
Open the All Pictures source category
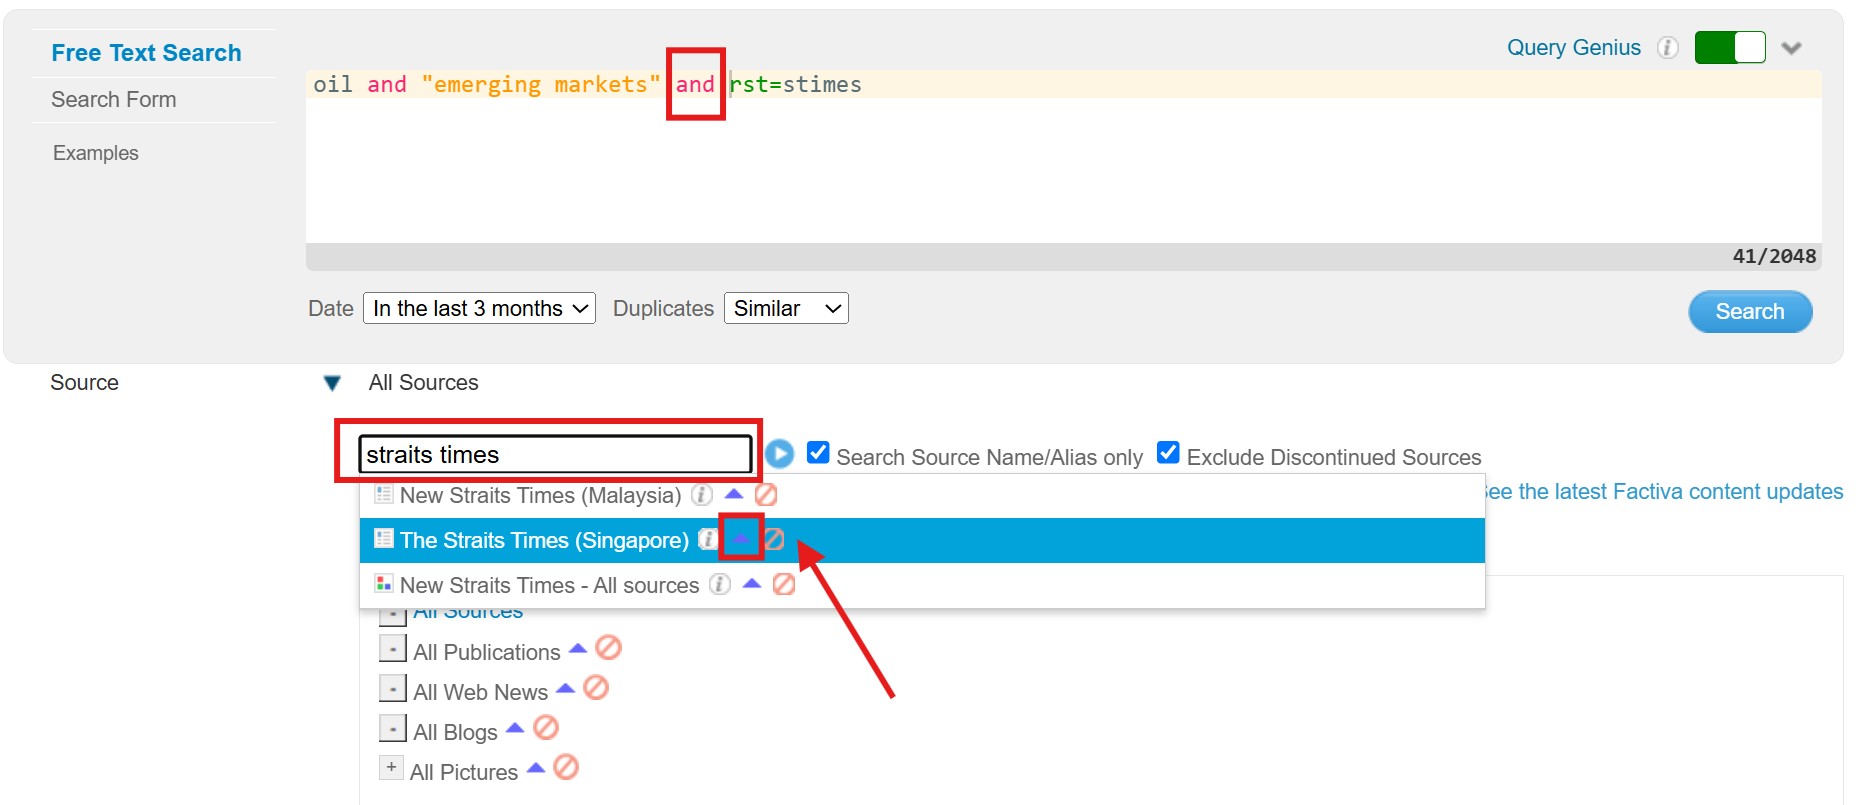pyautogui.click(x=464, y=772)
